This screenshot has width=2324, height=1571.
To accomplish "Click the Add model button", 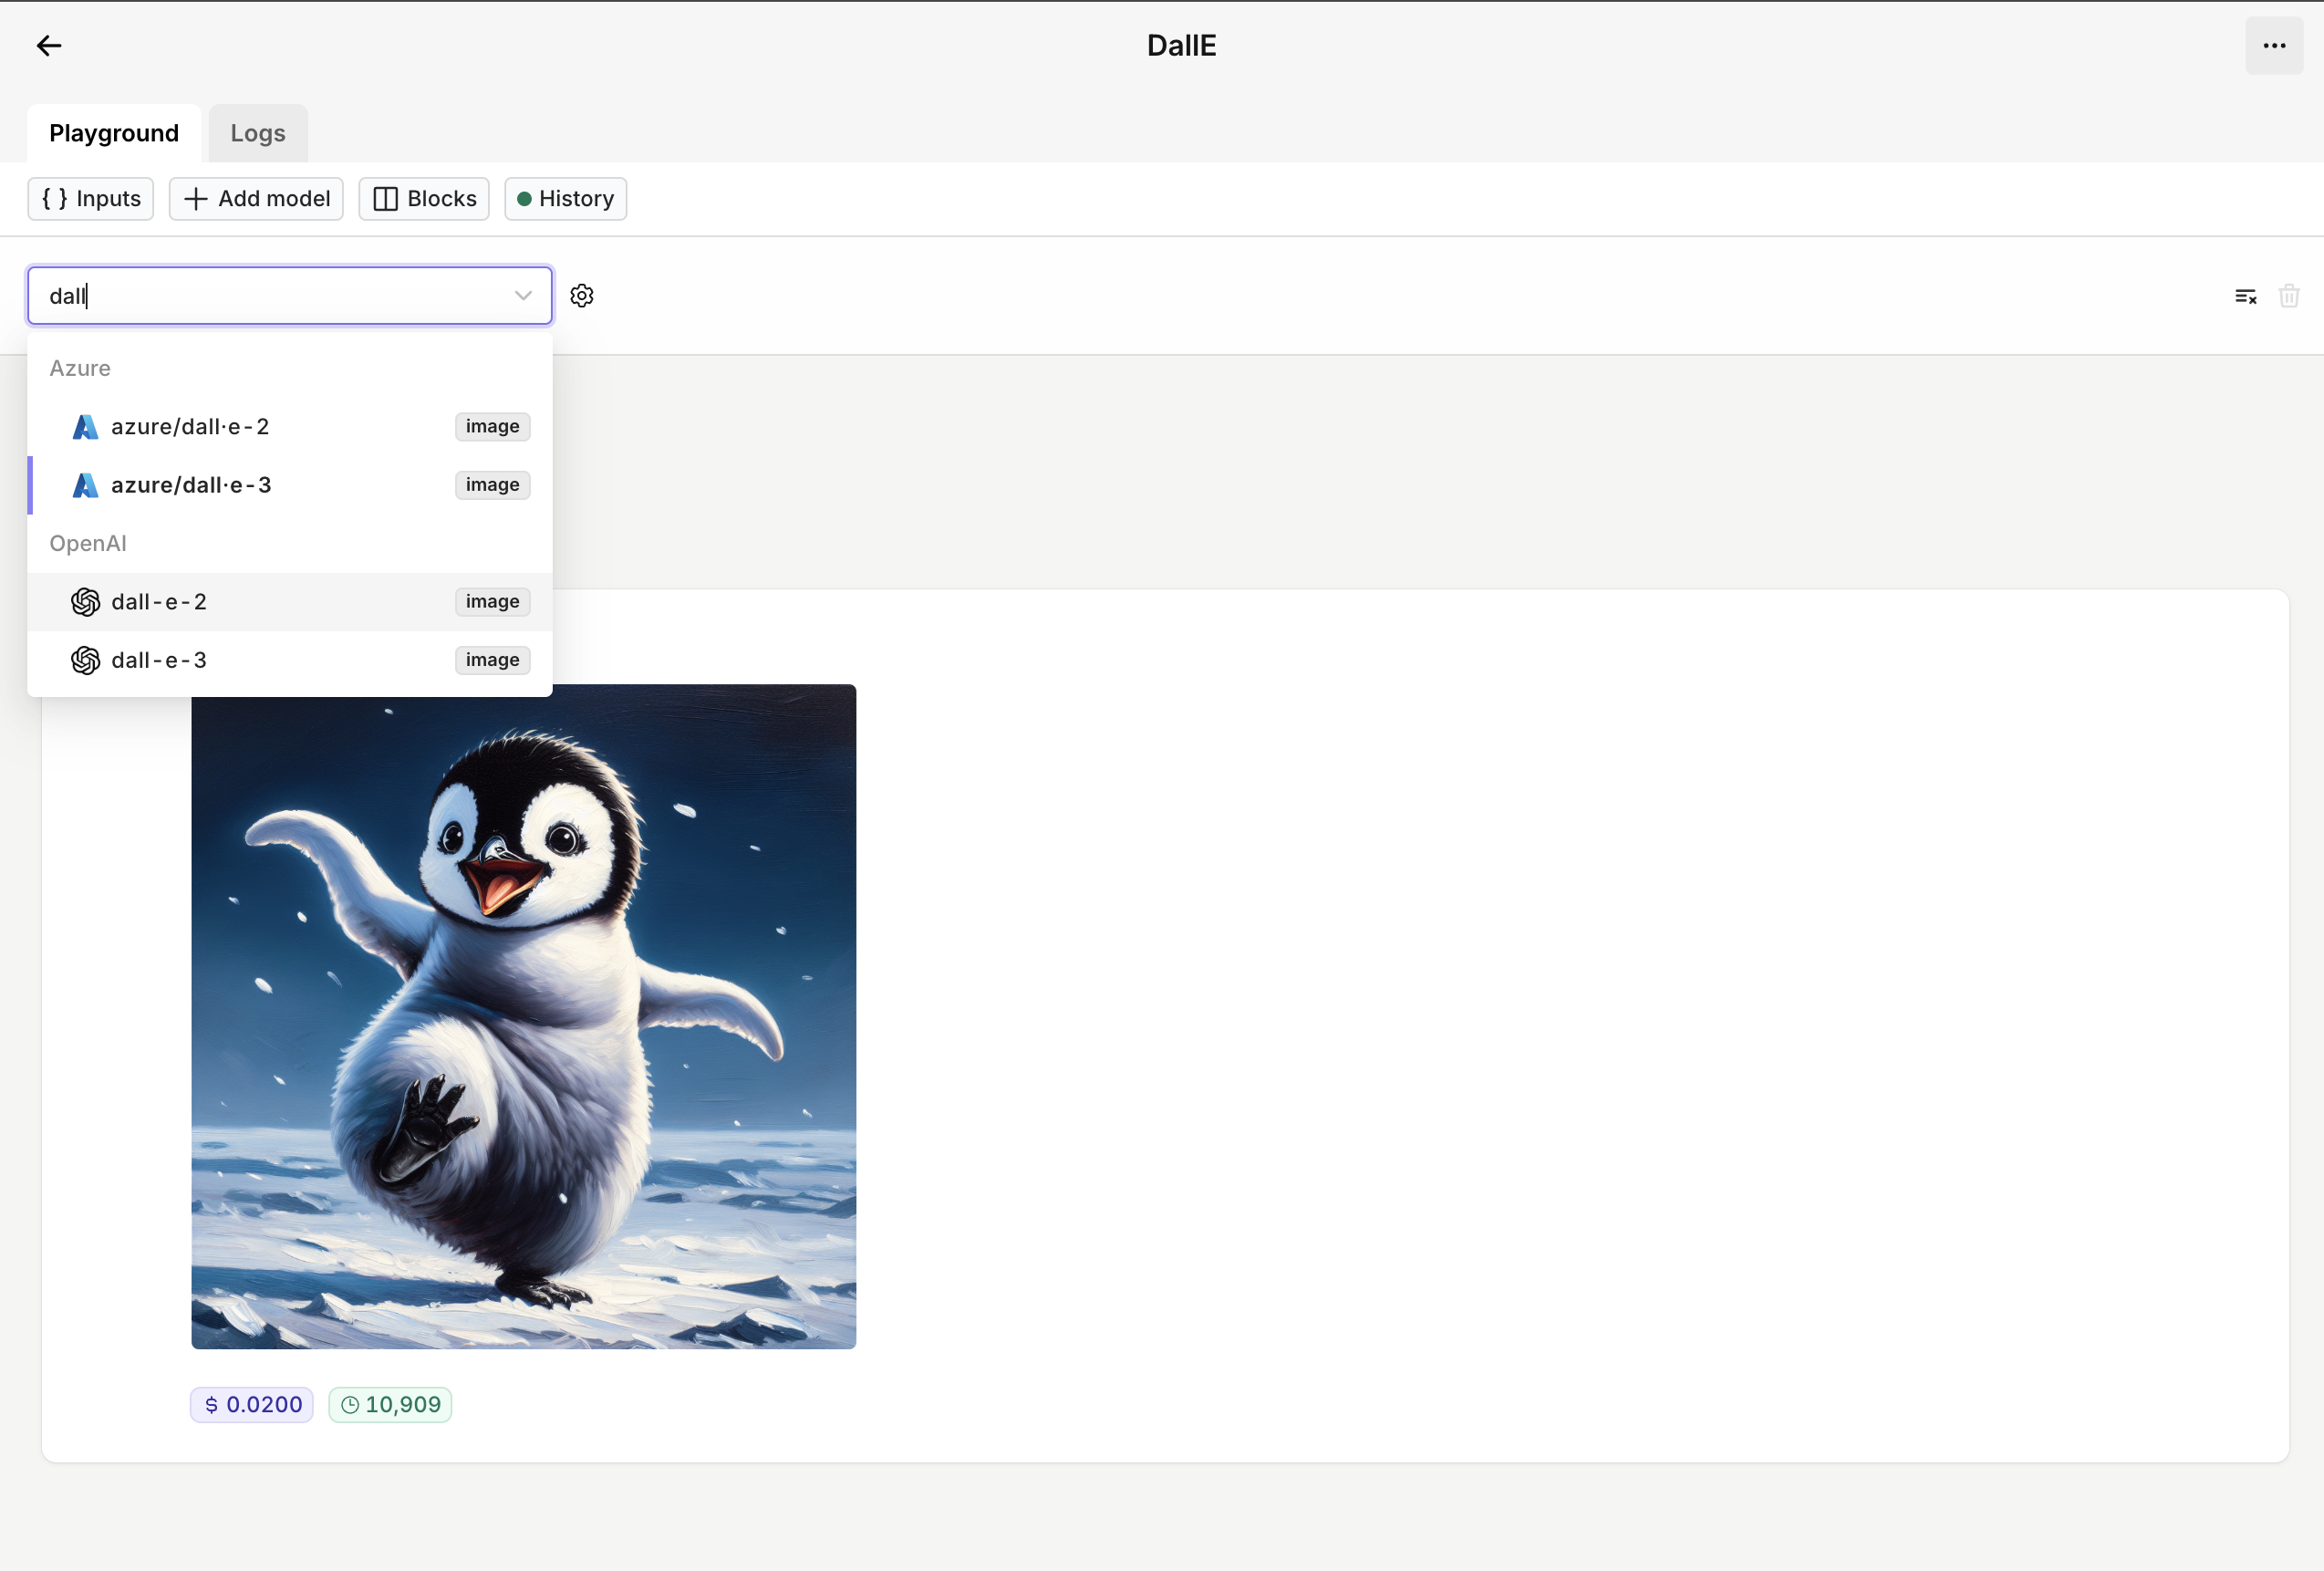I will point(256,199).
